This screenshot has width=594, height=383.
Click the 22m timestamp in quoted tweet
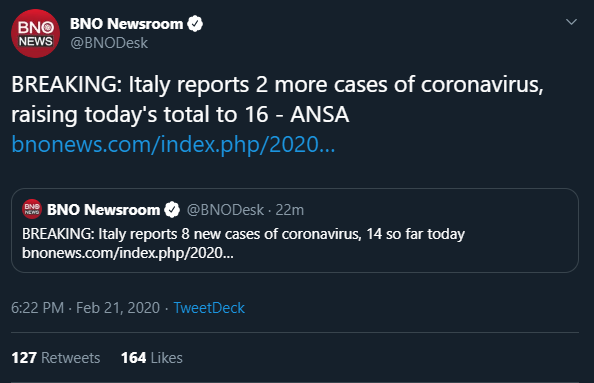(289, 209)
